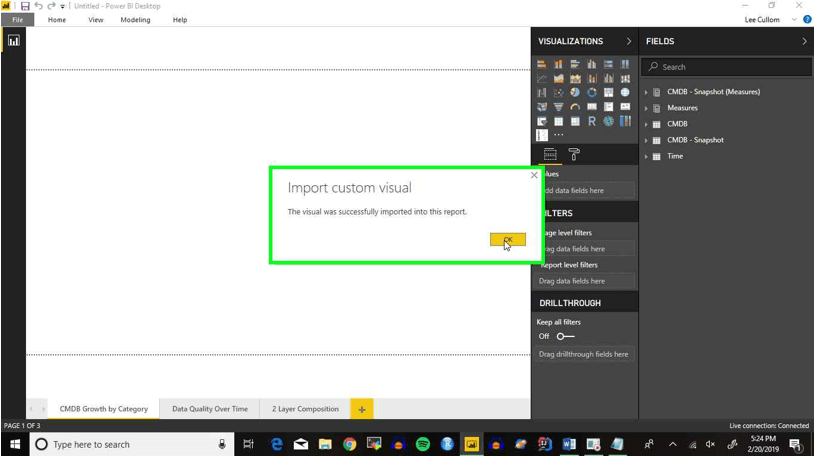The image size is (816, 456).
Task: Open account dropdown beside Lee Cullom
Action: coord(794,20)
